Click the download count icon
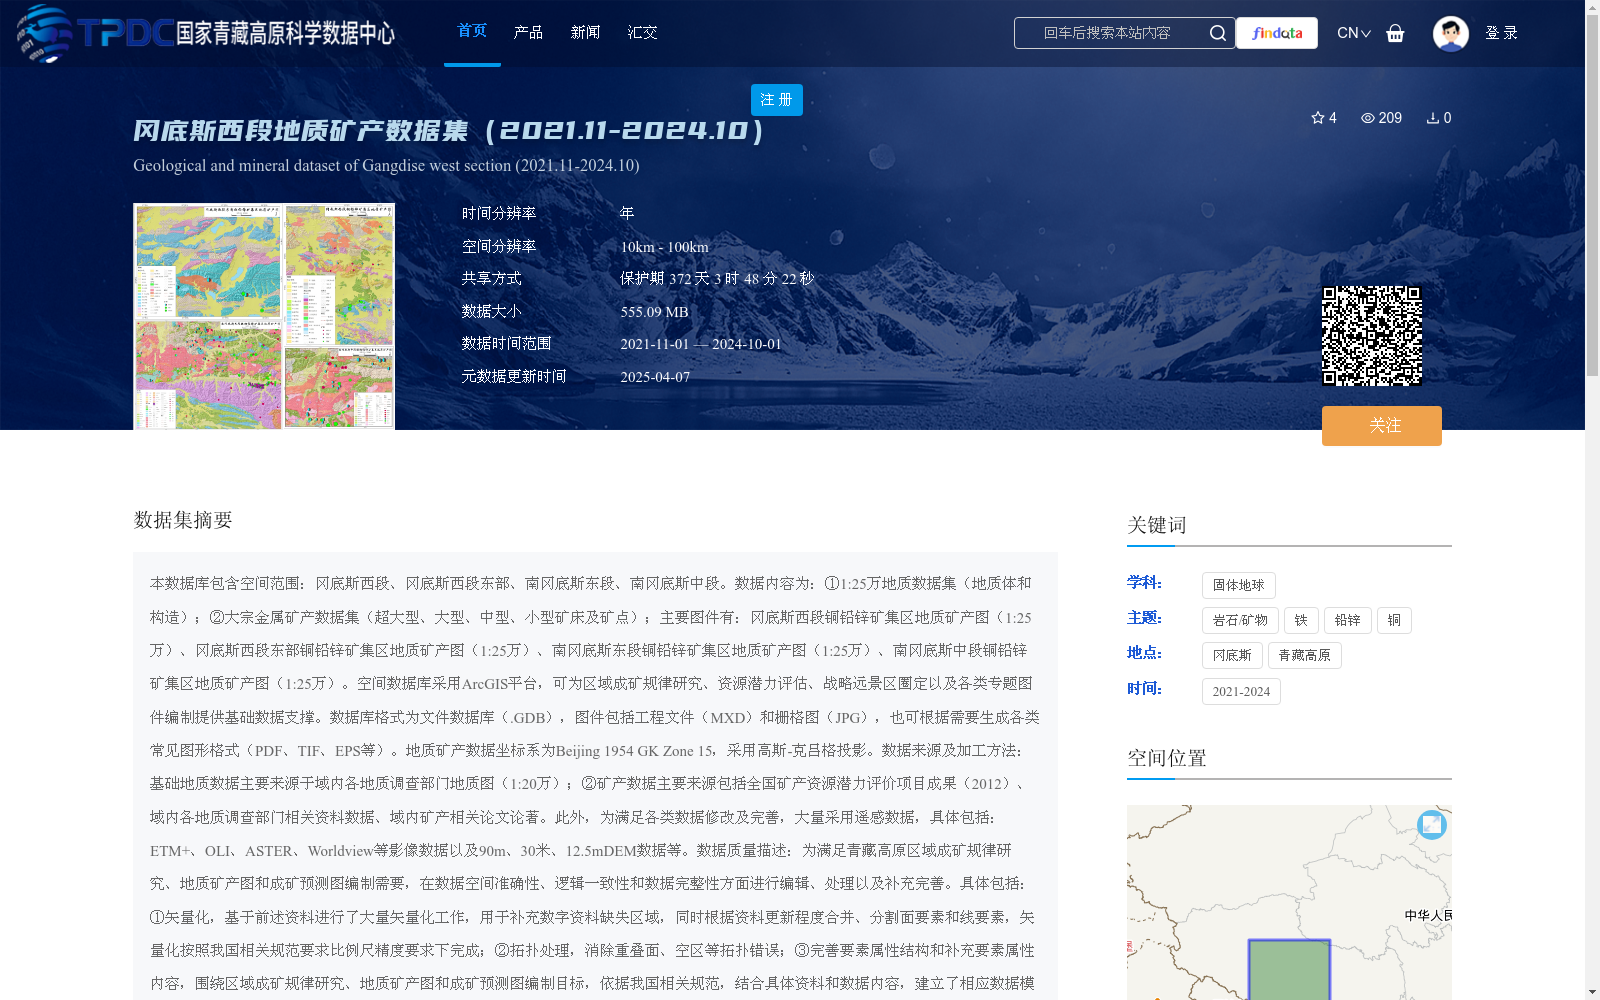 pyautogui.click(x=1432, y=118)
